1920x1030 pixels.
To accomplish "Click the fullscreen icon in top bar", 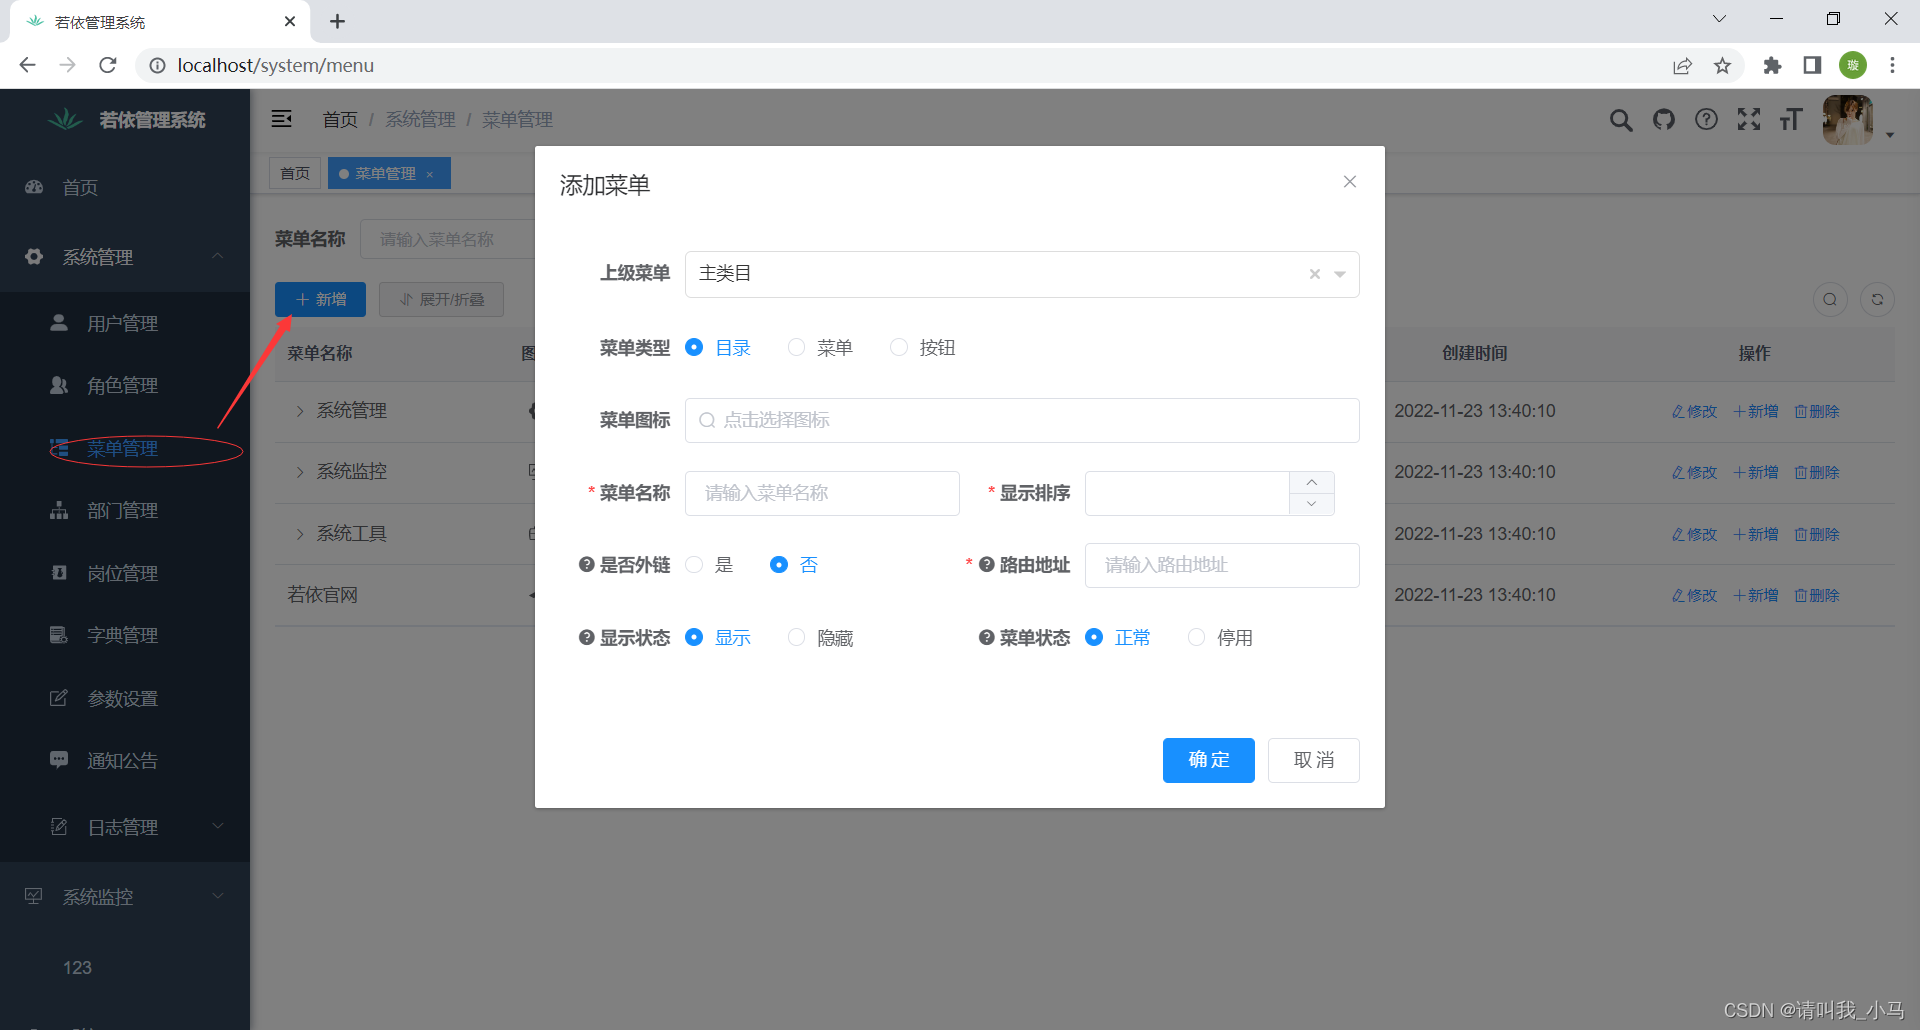I will [1748, 119].
